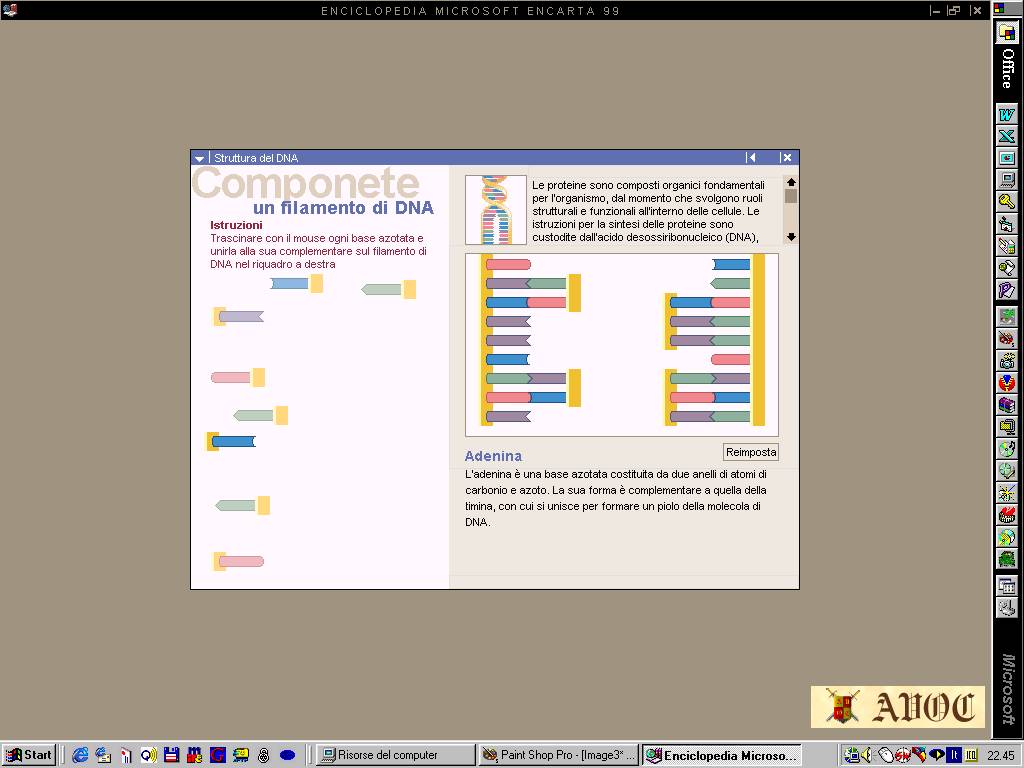This screenshot has width=1024, height=768.
Task: Click the scroll up arrow of the intro text
Action: 791,182
